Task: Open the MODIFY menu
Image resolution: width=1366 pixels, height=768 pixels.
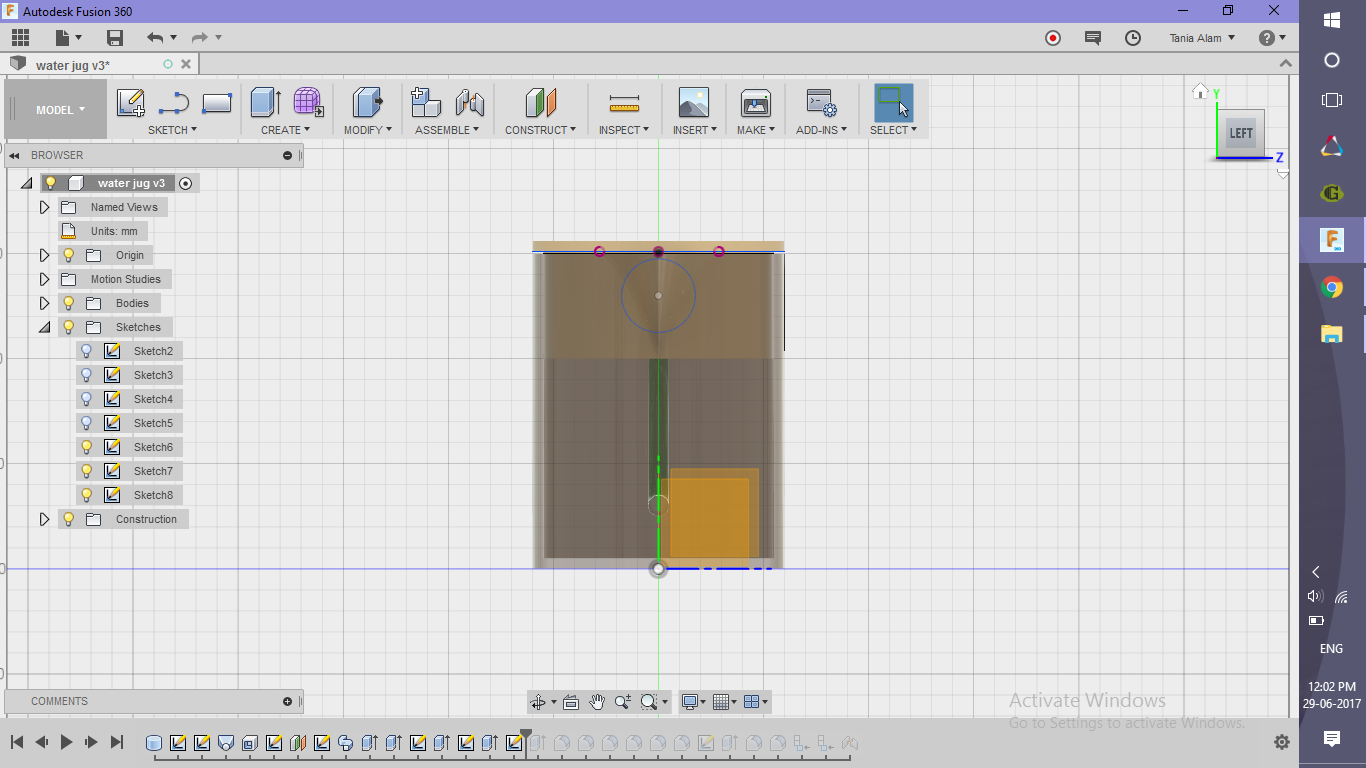Action: pos(367,130)
